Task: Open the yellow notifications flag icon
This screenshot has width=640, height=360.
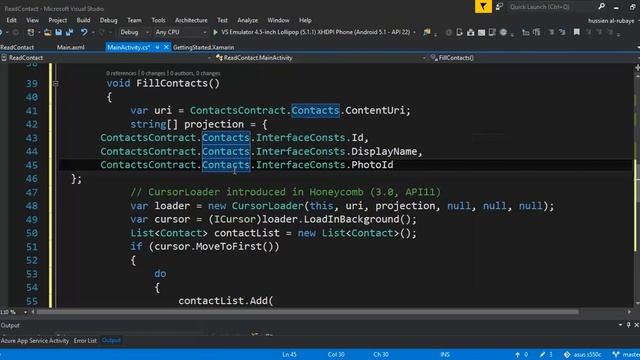Action: (x=483, y=7)
